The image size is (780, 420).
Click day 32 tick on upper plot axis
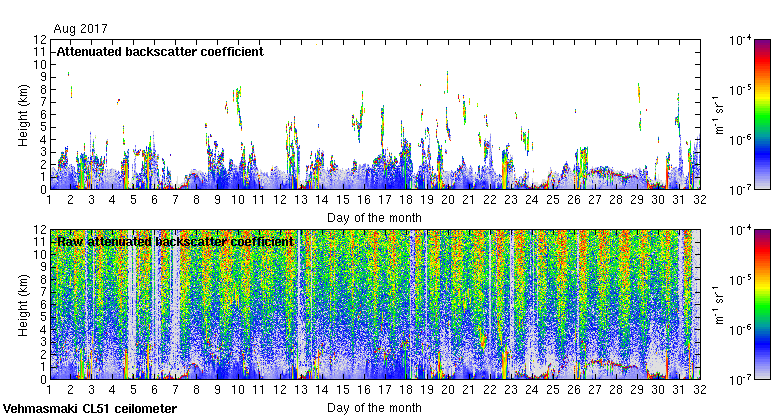tap(700, 200)
